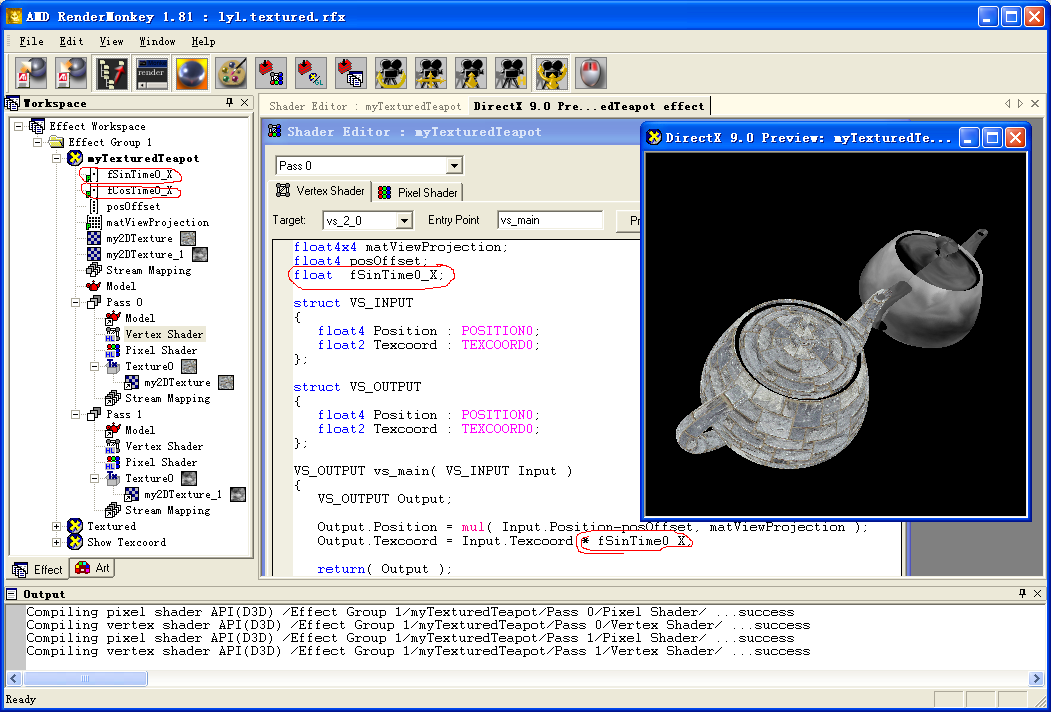Open the artist palette editor icon
The image size is (1051, 712).
point(231,73)
